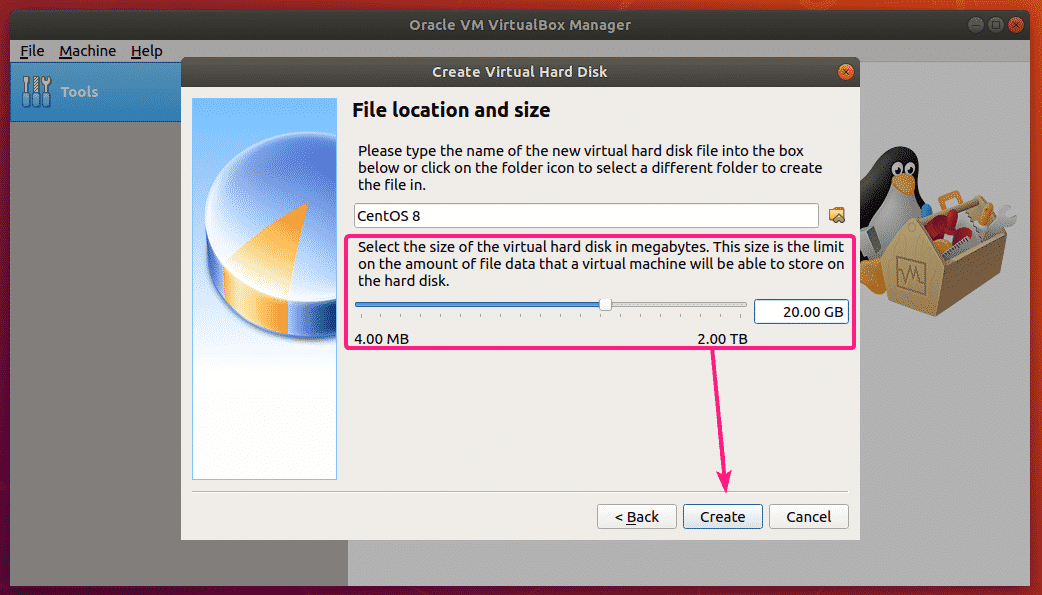Cancel the virtual hard disk dialog
Viewport: 1042px width, 595px height.
(x=809, y=517)
